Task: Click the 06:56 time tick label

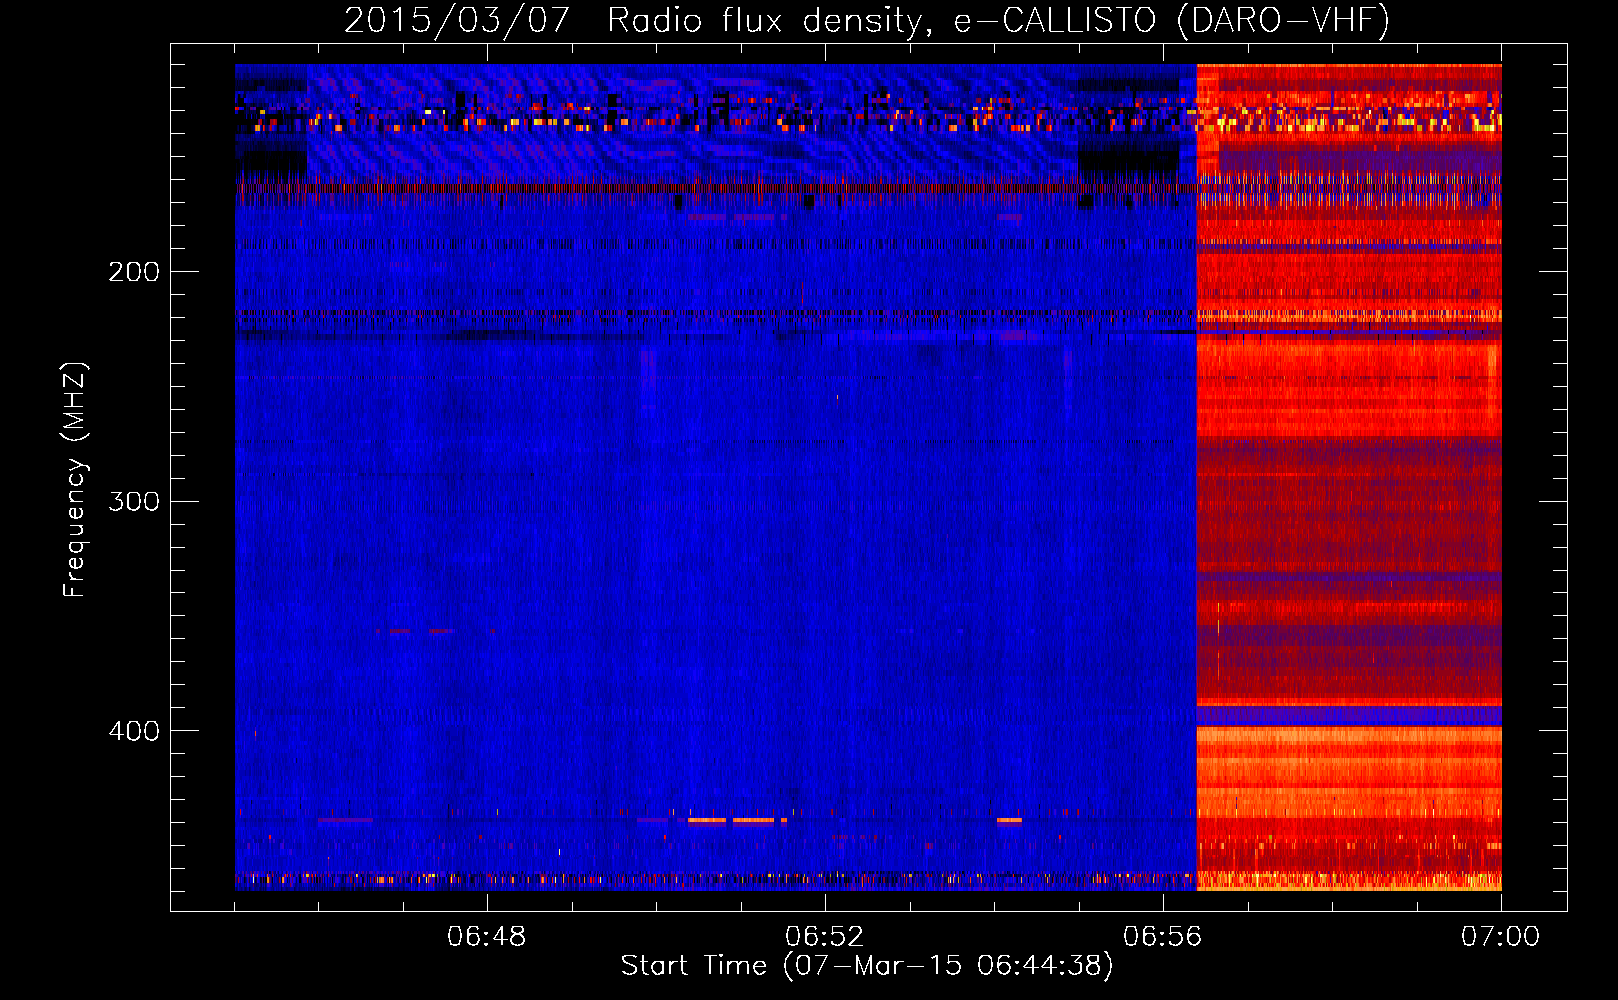Action: [1163, 937]
